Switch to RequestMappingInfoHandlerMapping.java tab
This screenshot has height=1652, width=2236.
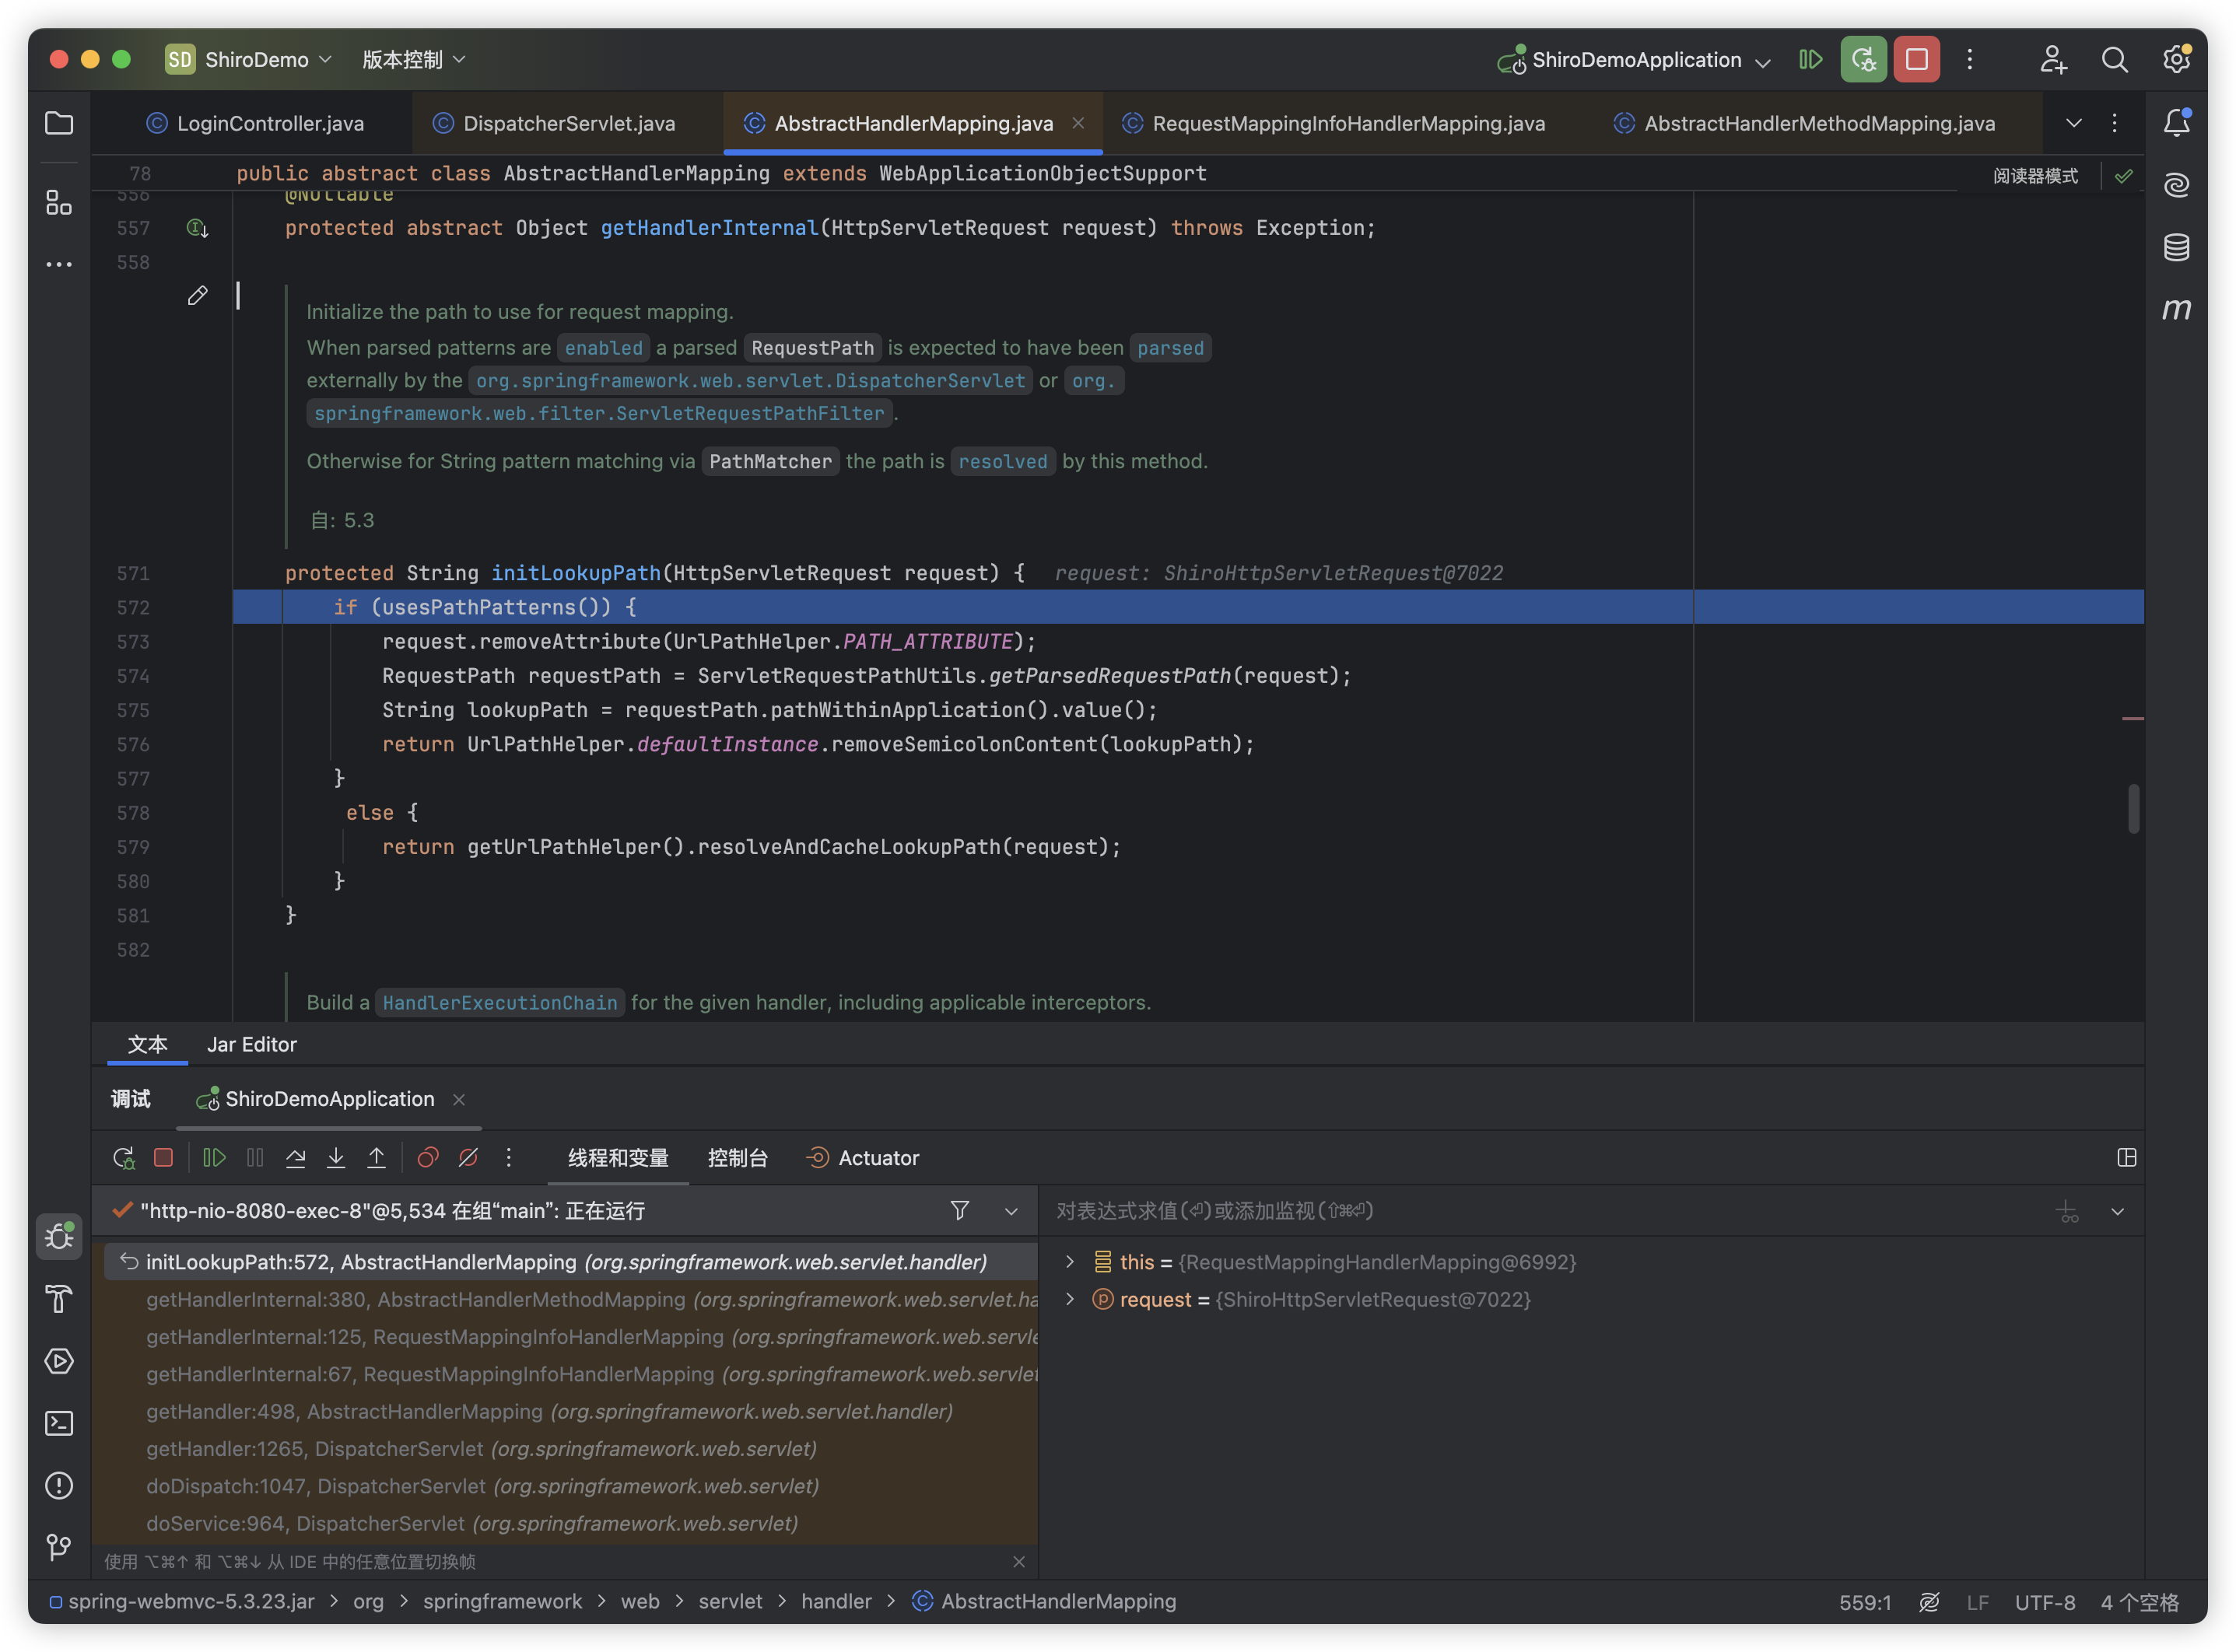click(1334, 123)
